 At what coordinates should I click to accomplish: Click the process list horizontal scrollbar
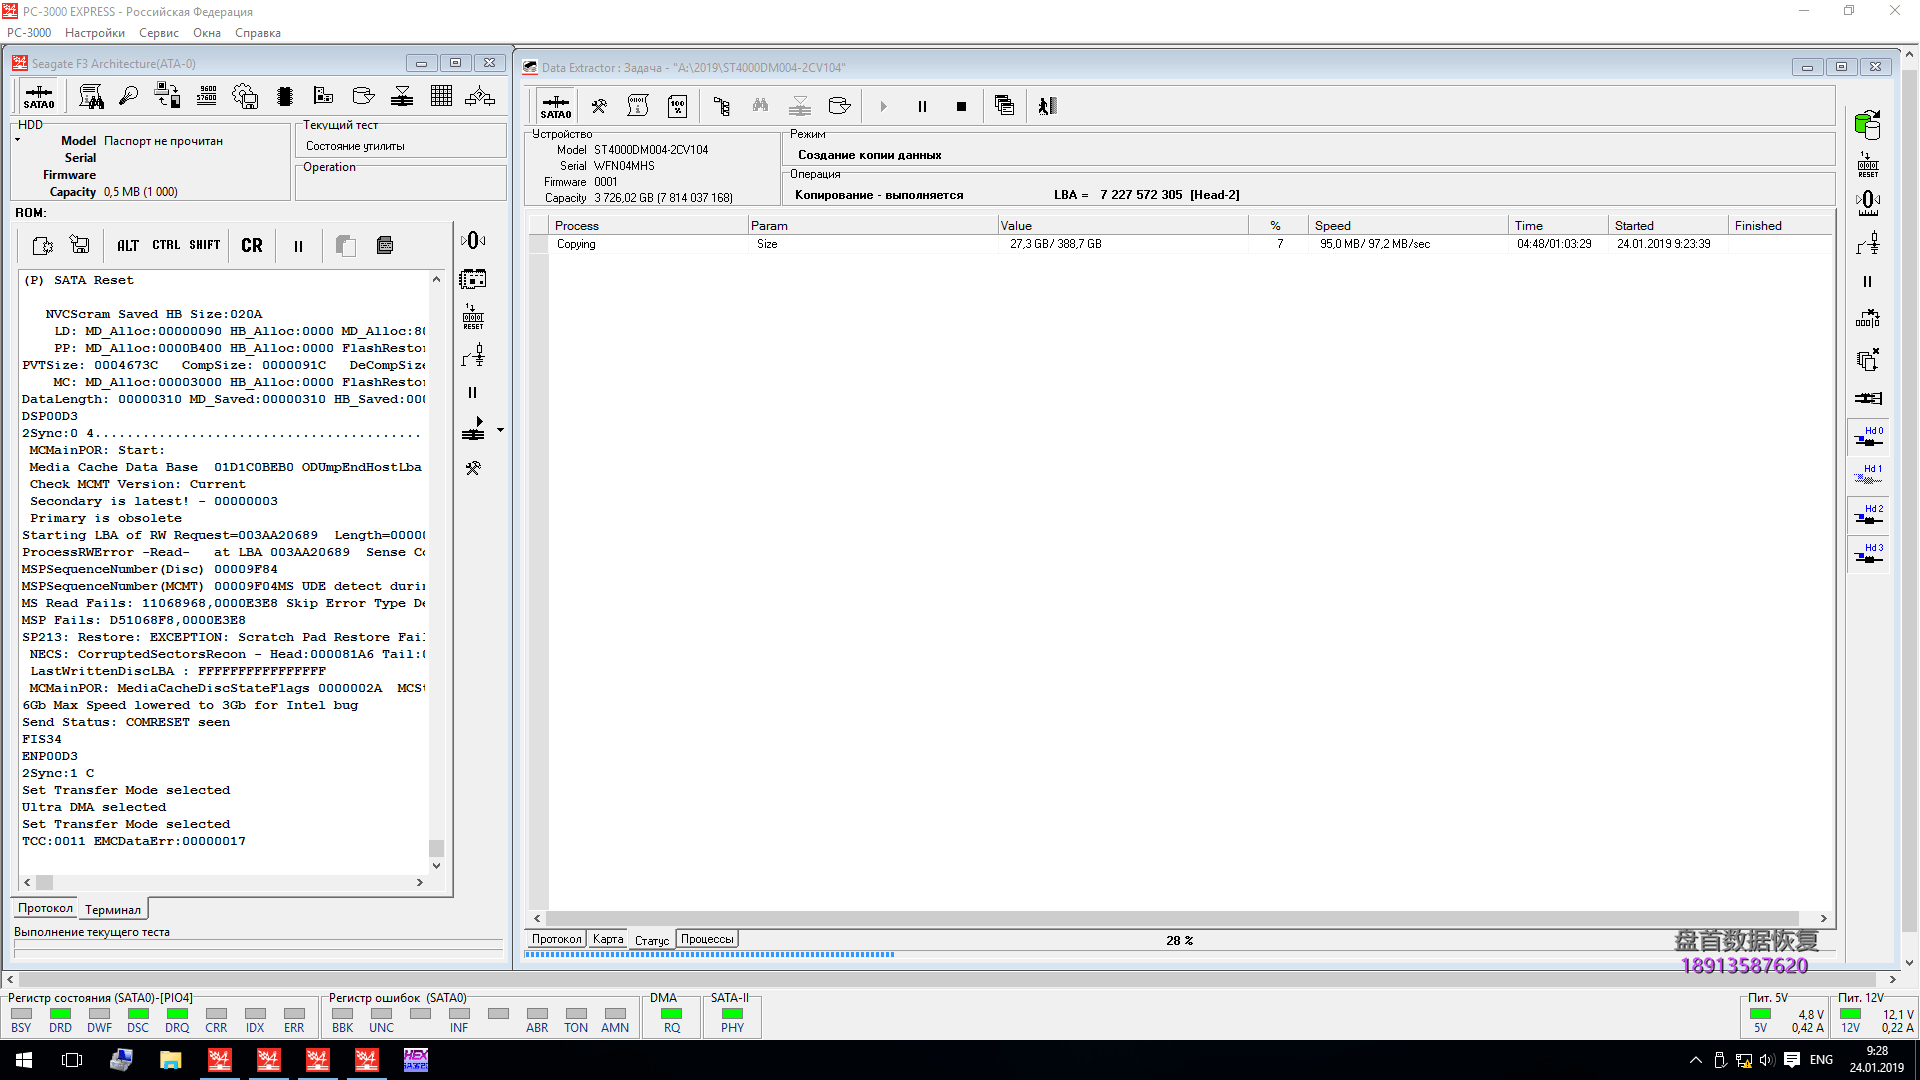click(1180, 918)
